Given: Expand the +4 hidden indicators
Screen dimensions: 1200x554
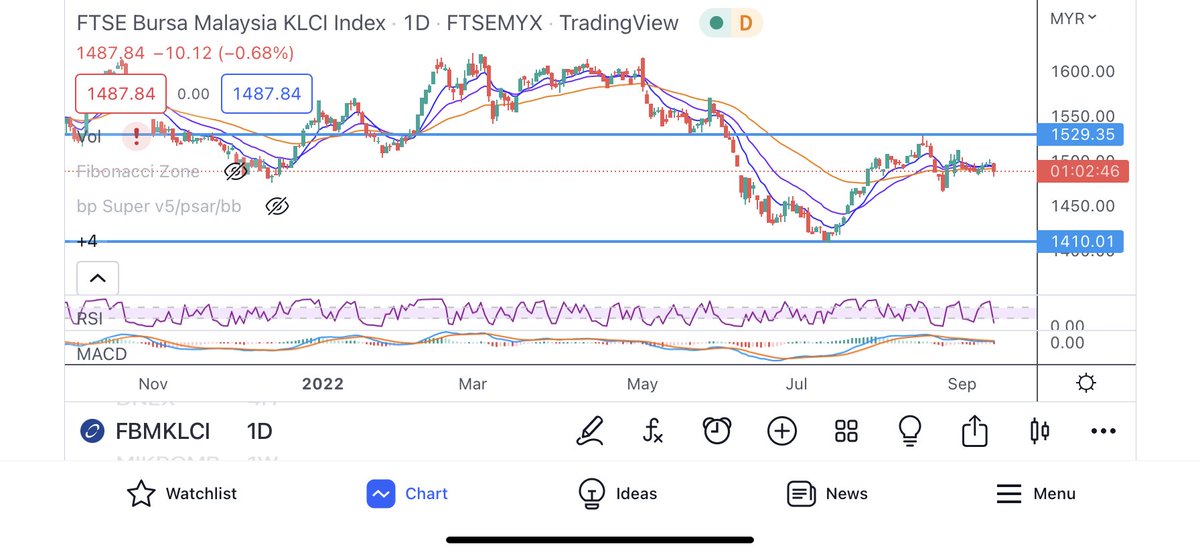Looking at the screenshot, I should click(87, 241).
